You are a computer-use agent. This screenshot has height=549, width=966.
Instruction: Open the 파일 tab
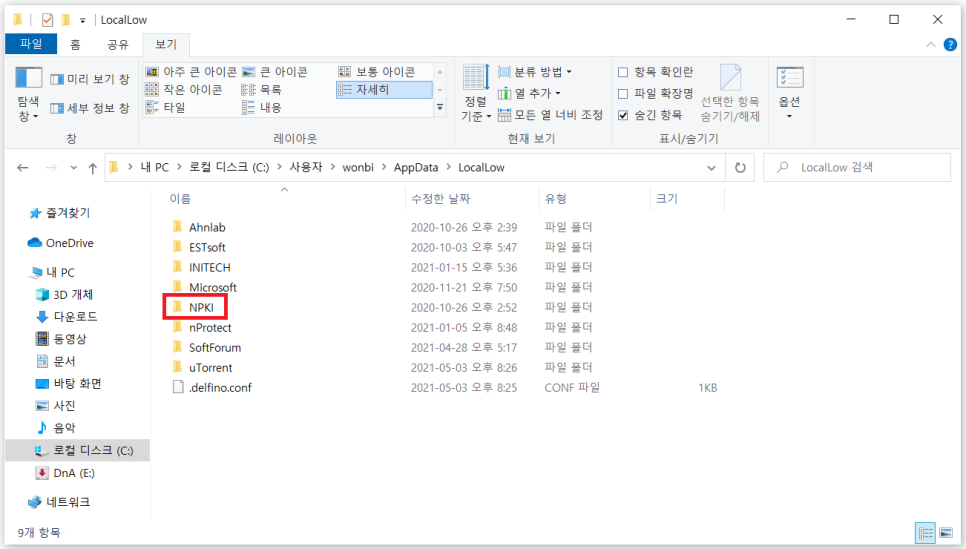click(31, 44)
